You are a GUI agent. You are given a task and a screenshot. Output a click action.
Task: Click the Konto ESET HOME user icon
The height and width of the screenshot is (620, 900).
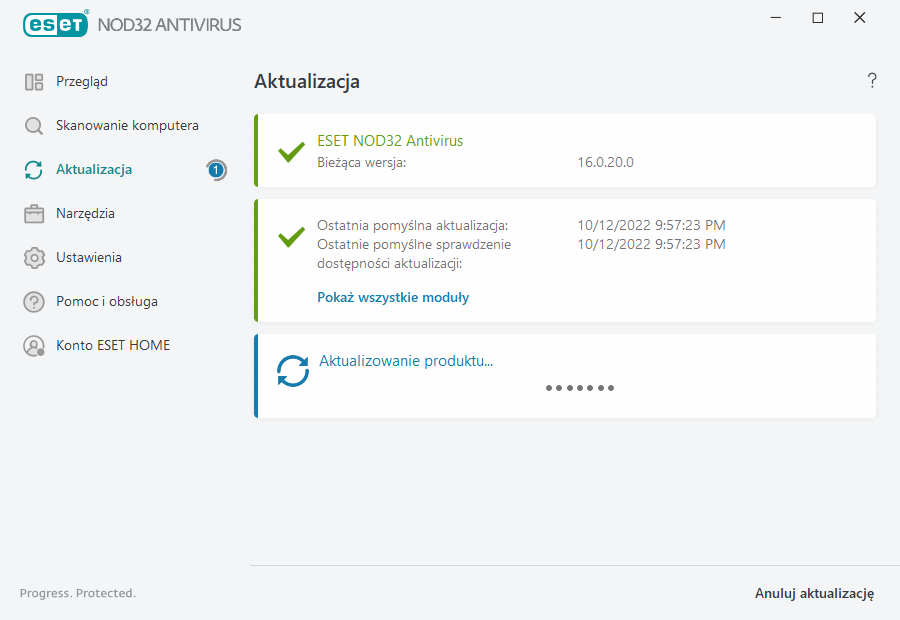[34, 346]
